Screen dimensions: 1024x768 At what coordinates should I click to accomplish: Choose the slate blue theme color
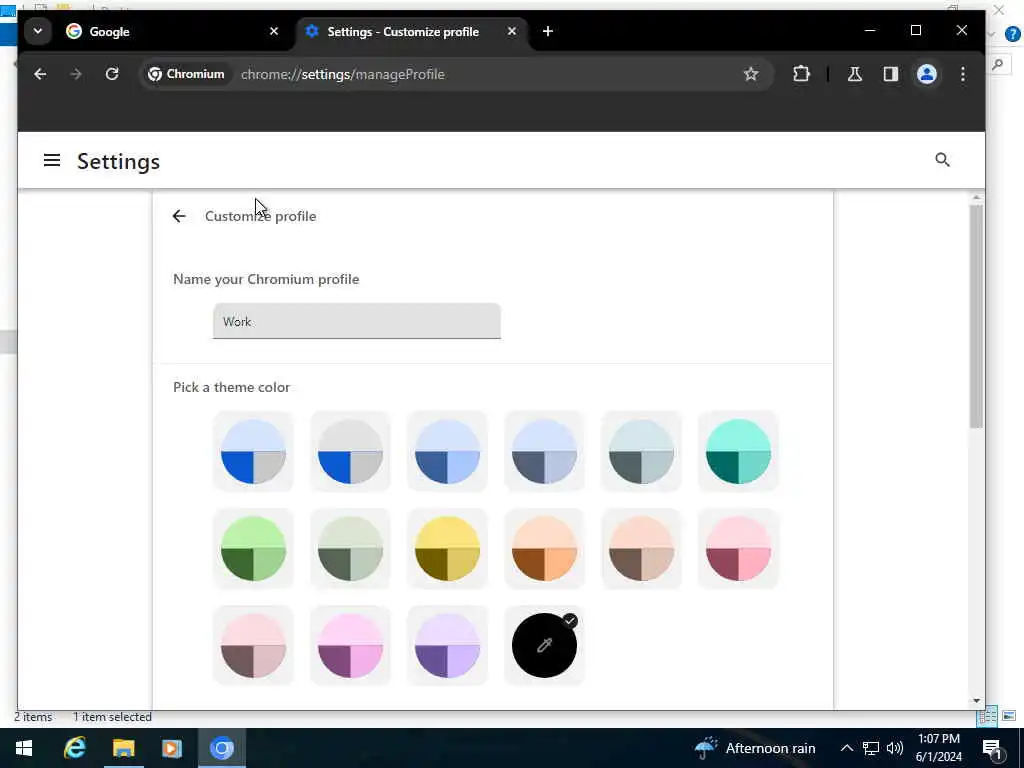pyautogui.click(x=544, y=451)
